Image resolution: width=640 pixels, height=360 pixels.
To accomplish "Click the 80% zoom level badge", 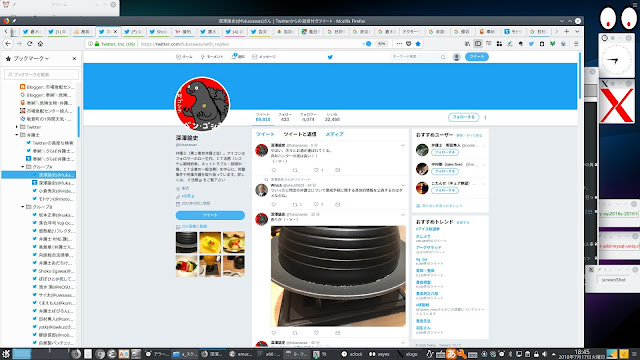I will [381, 44].
